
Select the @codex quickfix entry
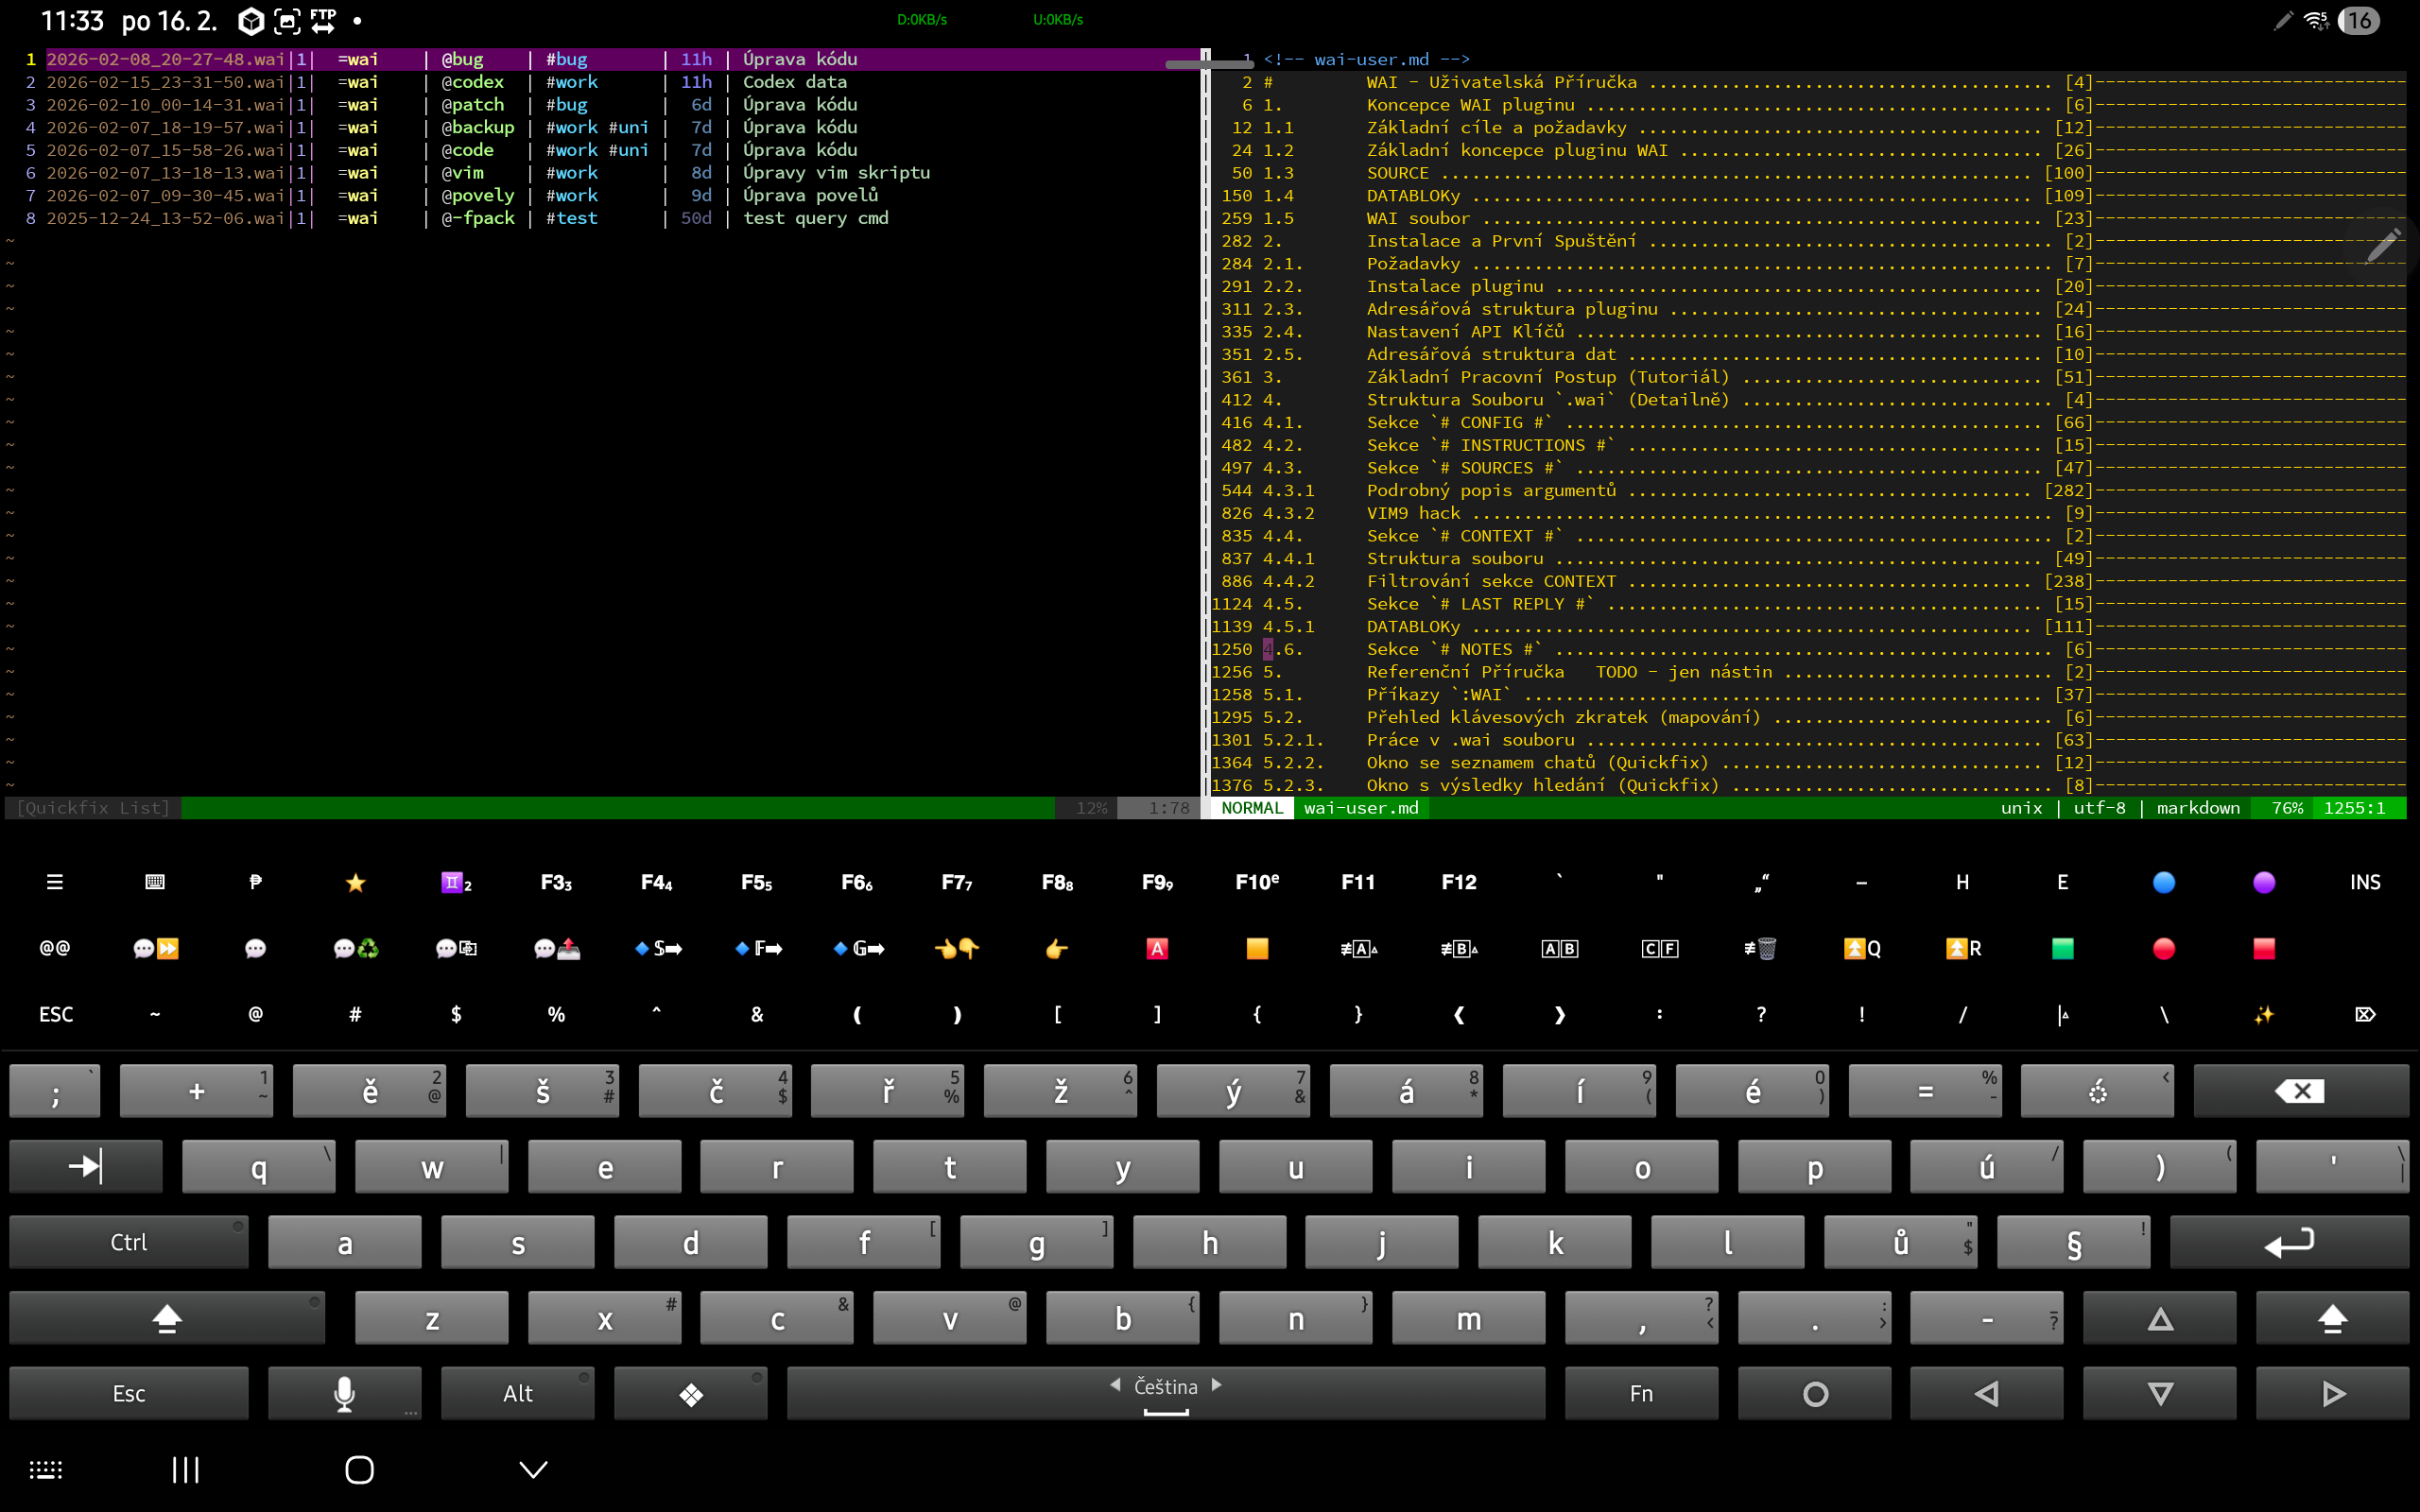coord(472,82)
